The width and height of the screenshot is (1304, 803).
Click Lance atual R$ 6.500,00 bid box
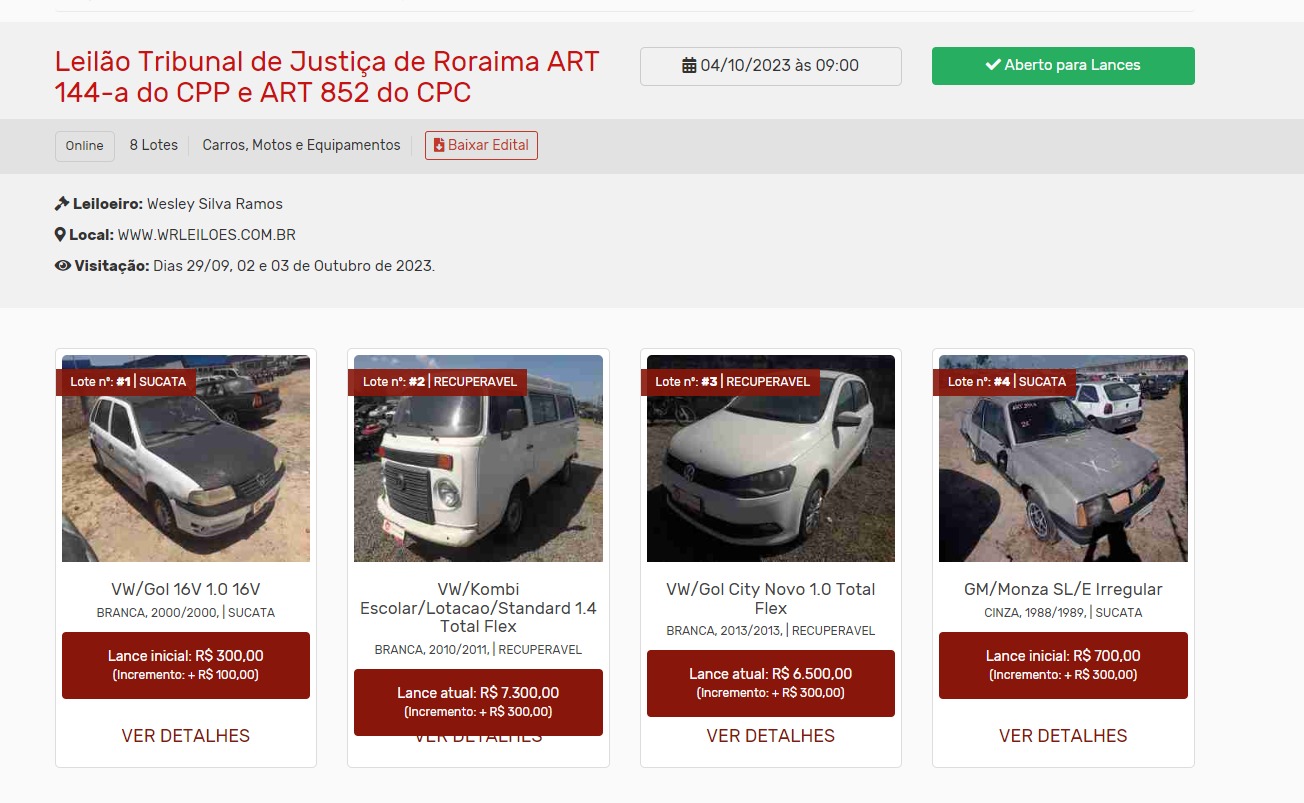point(771,683)
